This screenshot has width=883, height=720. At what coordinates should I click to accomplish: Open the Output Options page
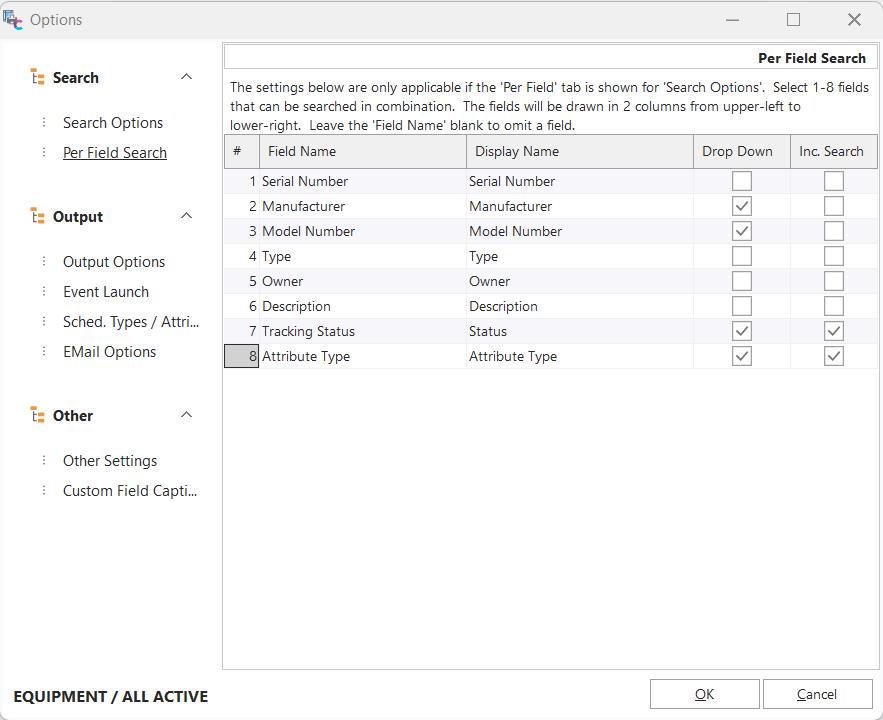pyautogui.click(x=114, y=262)
